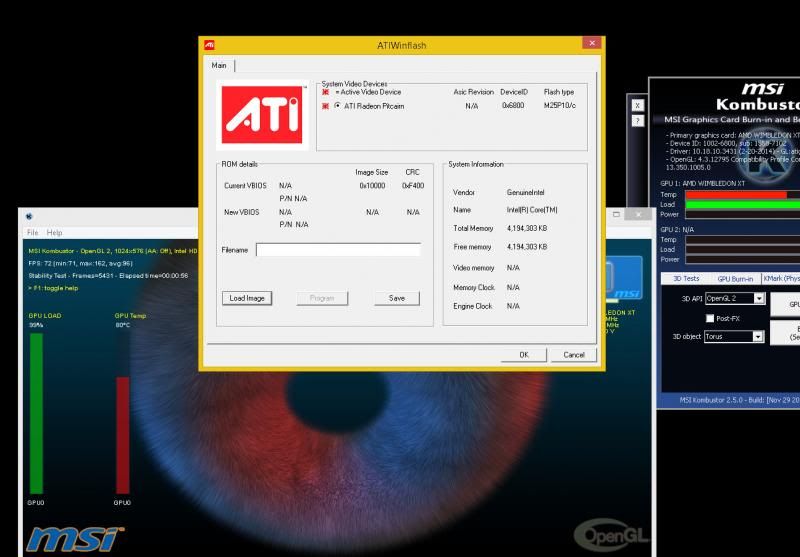Click the GPU 1 green Load bar
This screenshot has width=800, height=557.
tap(743, 205)
